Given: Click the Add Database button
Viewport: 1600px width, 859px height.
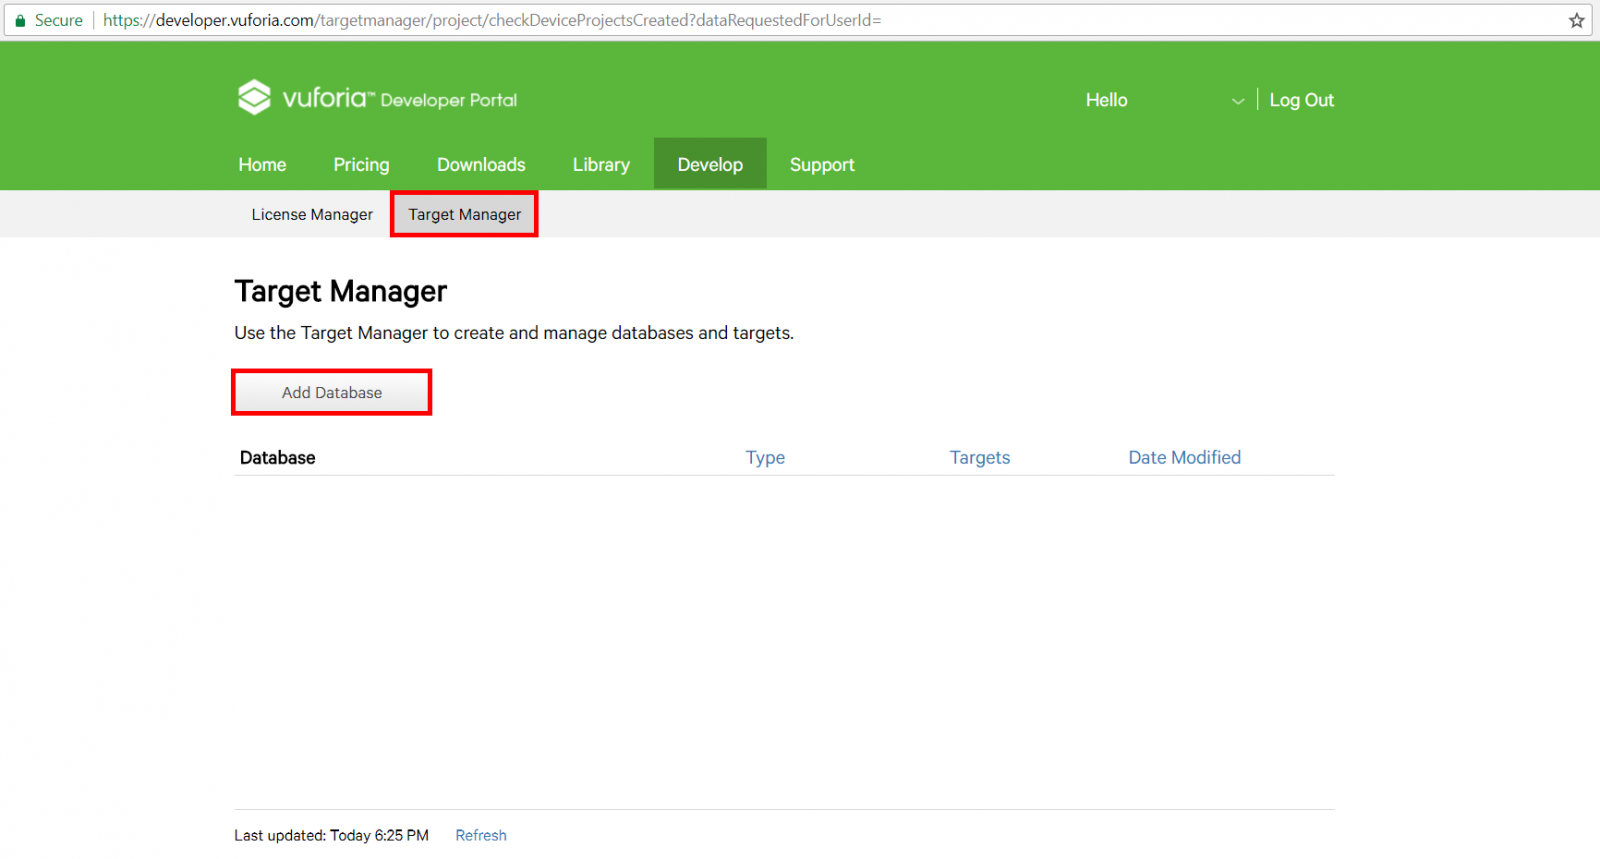Looking at the screenshot, I should [x=332, y=392].
